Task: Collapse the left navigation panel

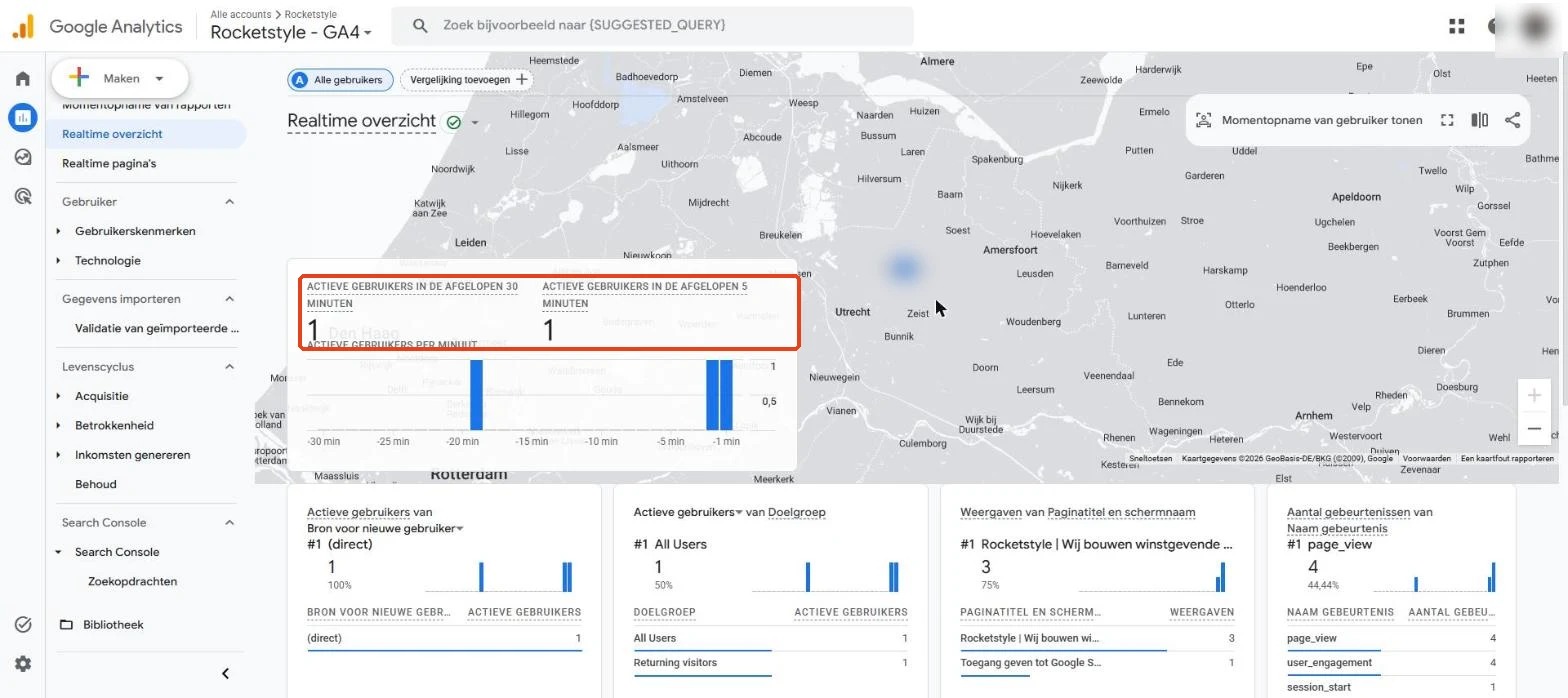Action: click(x=225, y=673)
